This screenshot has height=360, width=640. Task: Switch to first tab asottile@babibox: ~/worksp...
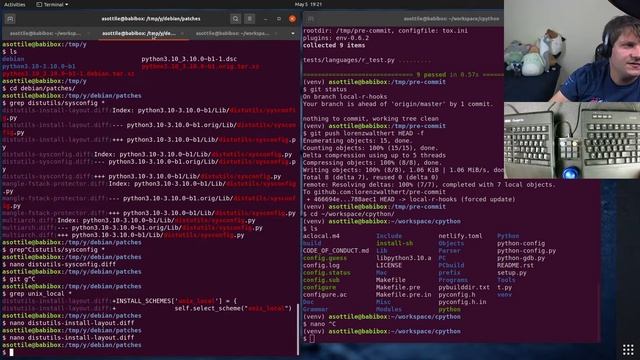click(45, 33)
